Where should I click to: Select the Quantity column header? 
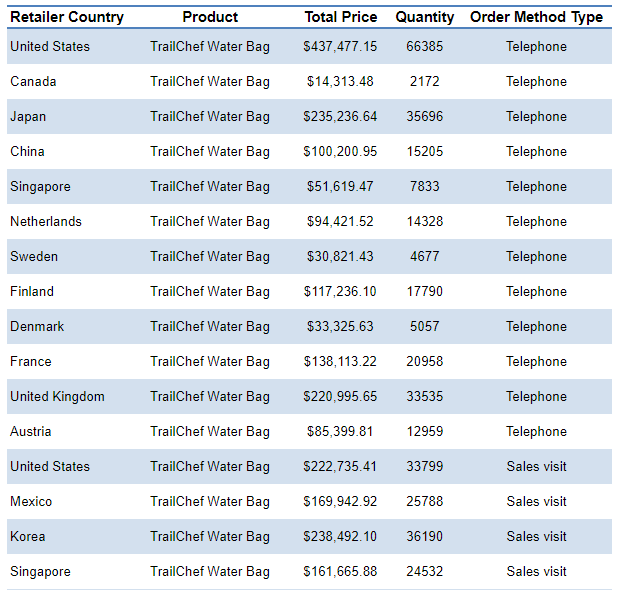tap(424, 17)
